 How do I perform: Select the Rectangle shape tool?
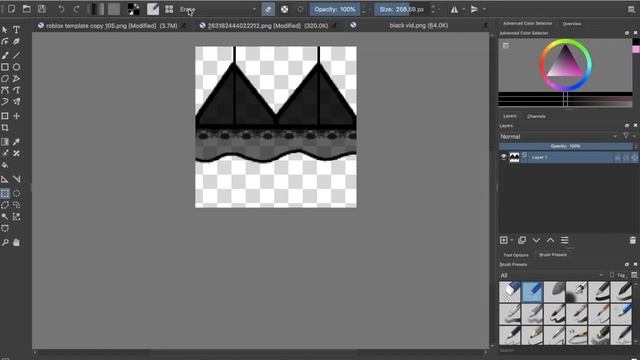point(5,67)
